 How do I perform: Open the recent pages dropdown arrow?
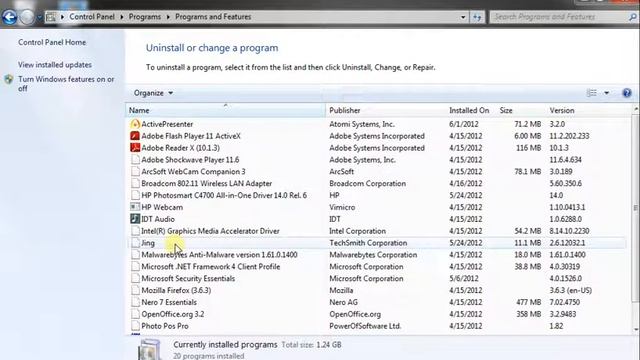(x=40, y=18)
